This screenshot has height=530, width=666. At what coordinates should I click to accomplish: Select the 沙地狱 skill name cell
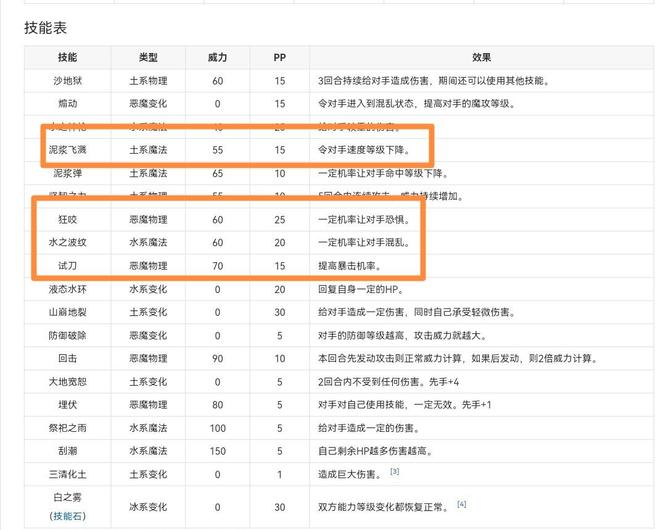(67, 81)
